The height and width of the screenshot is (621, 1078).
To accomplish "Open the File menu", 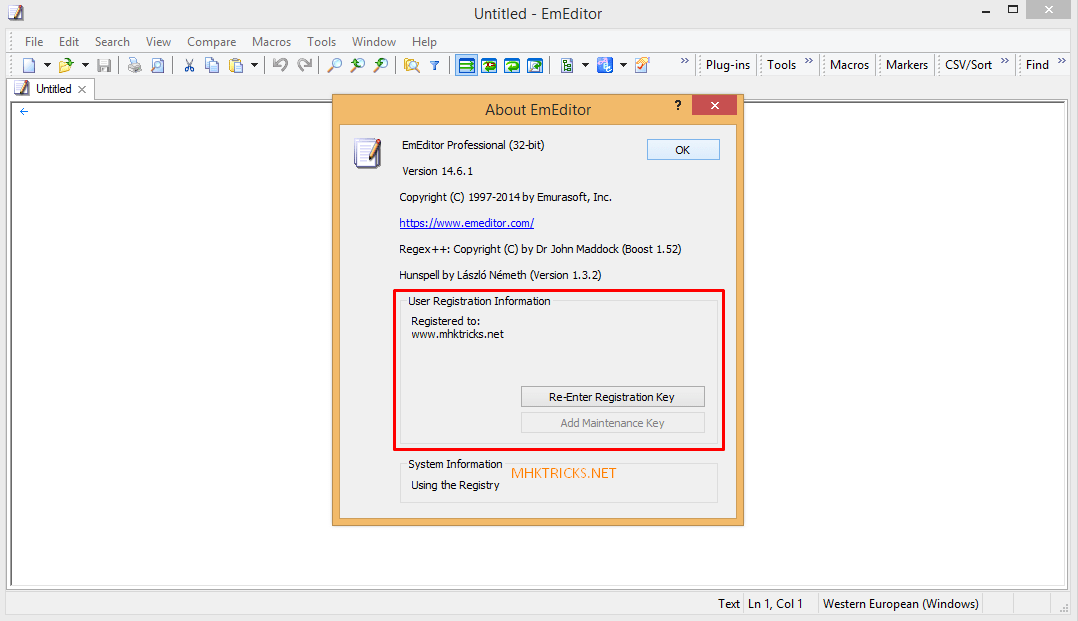I will pos(34,42).
